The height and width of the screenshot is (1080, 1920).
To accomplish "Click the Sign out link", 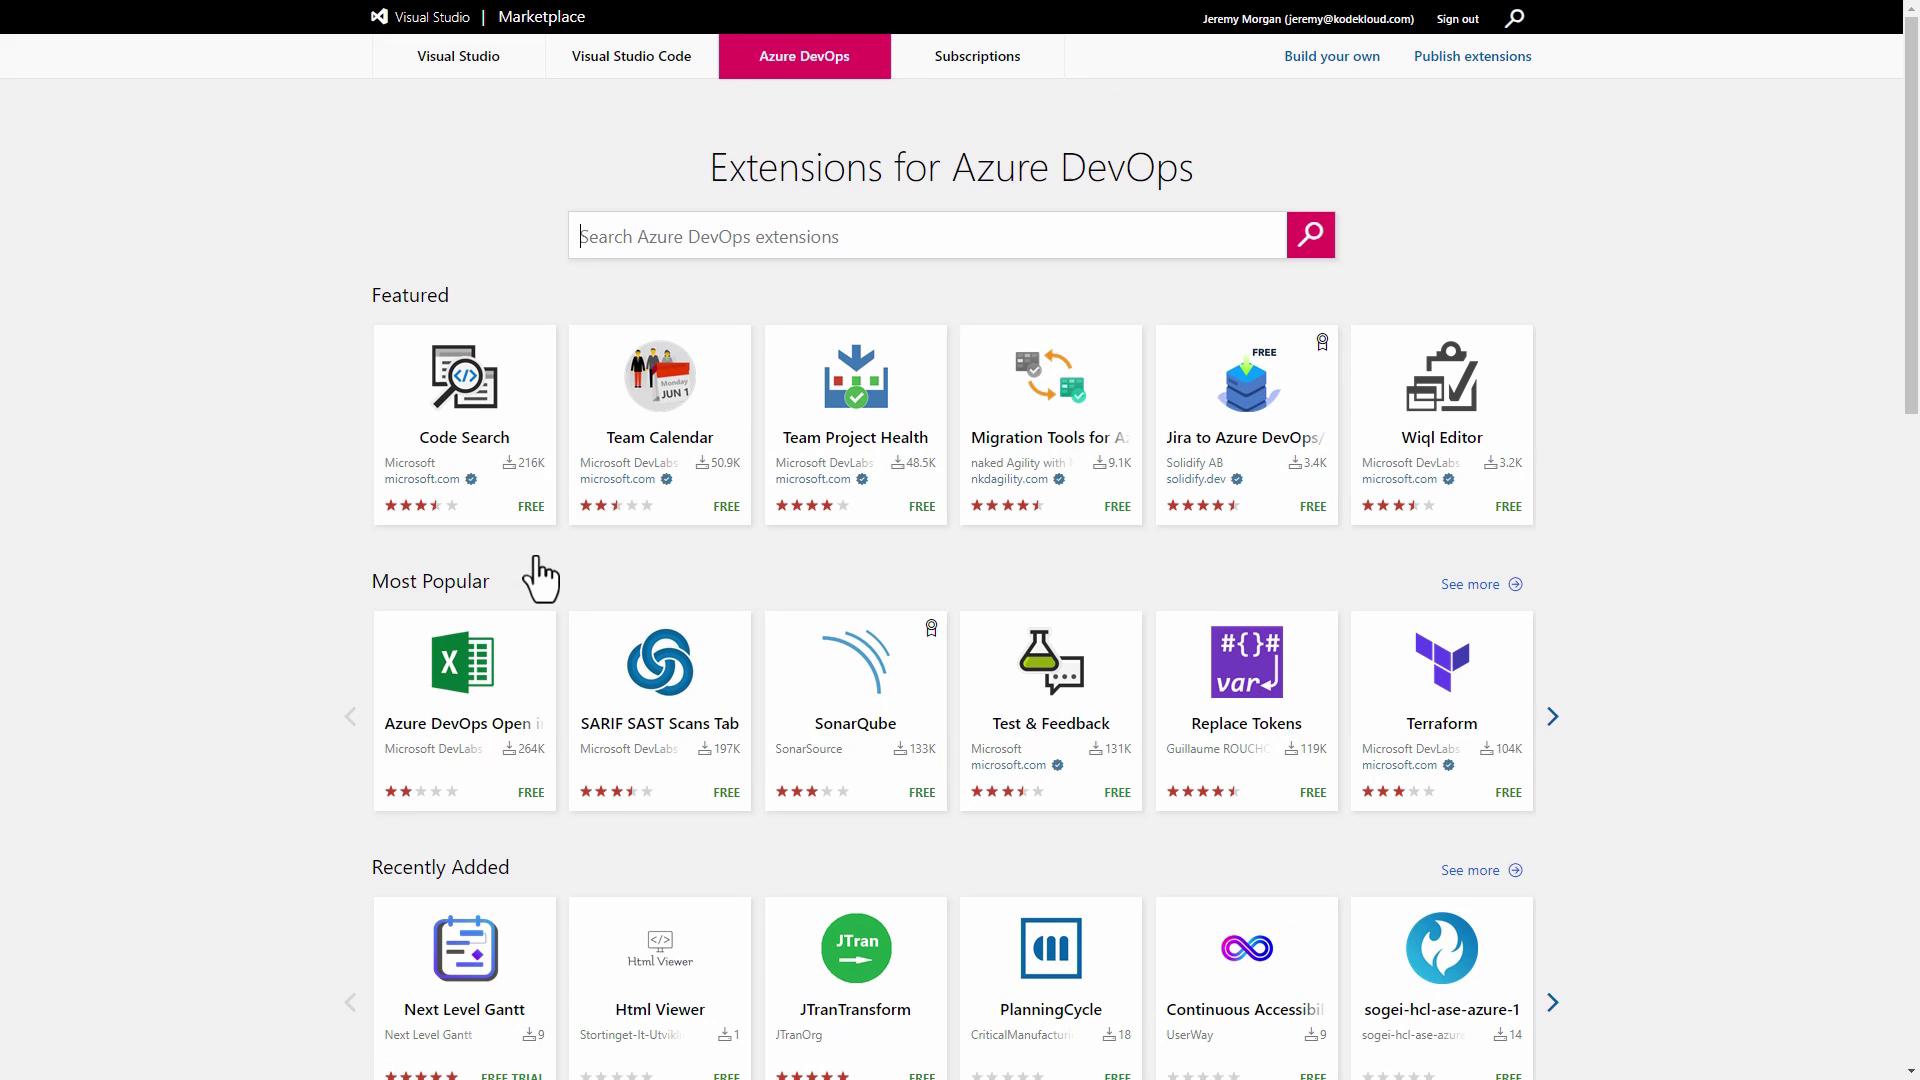I will (1457, 18).
